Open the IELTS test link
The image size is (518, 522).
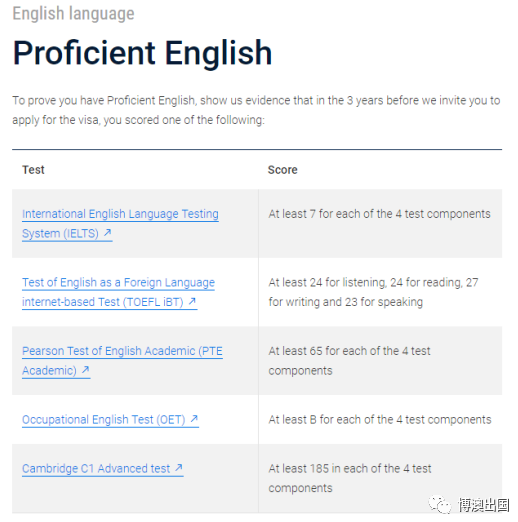pyautogui.click(x=120, y=223)
